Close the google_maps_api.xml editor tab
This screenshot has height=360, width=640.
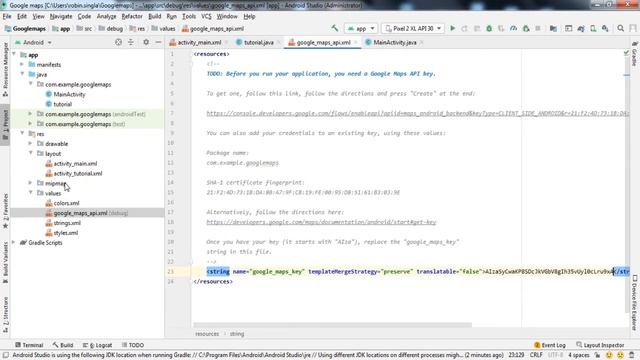[x=356, y=42]
